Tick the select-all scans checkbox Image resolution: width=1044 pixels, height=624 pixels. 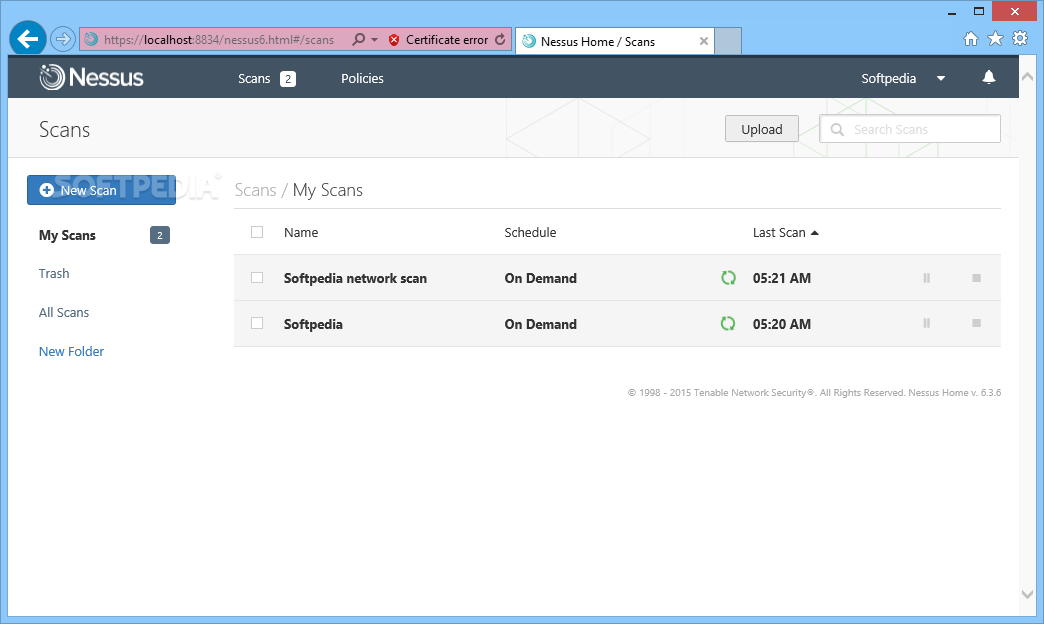pyautogui.click(x=257, y=232)
